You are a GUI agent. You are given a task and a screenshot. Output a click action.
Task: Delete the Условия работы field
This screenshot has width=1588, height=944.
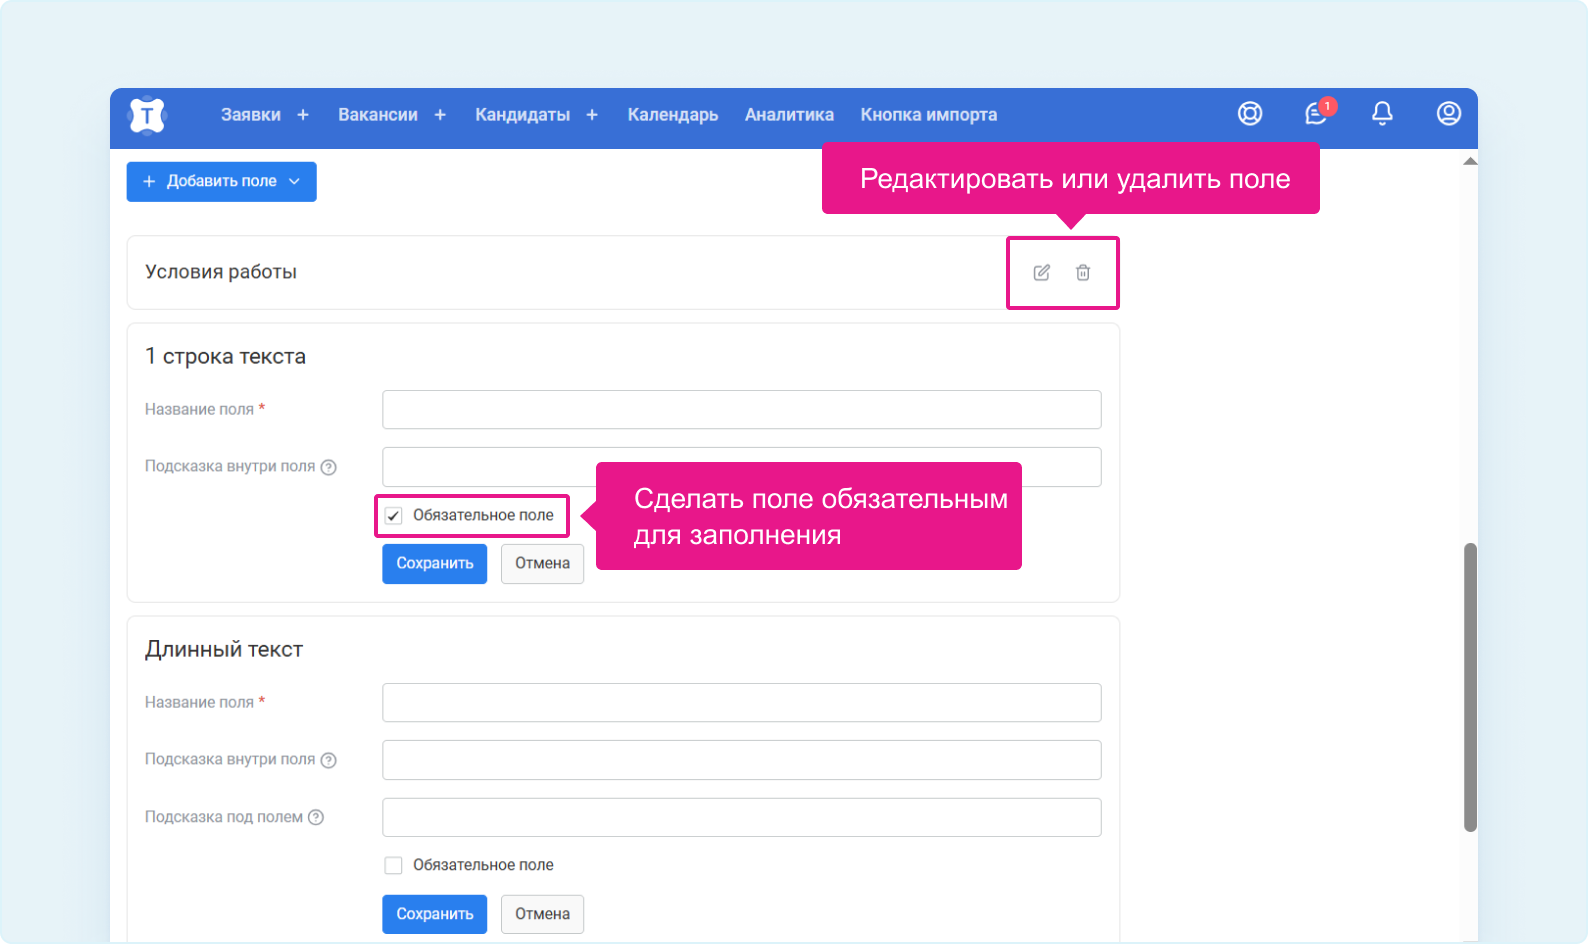pyautogui.click(x=1083, y=273)
